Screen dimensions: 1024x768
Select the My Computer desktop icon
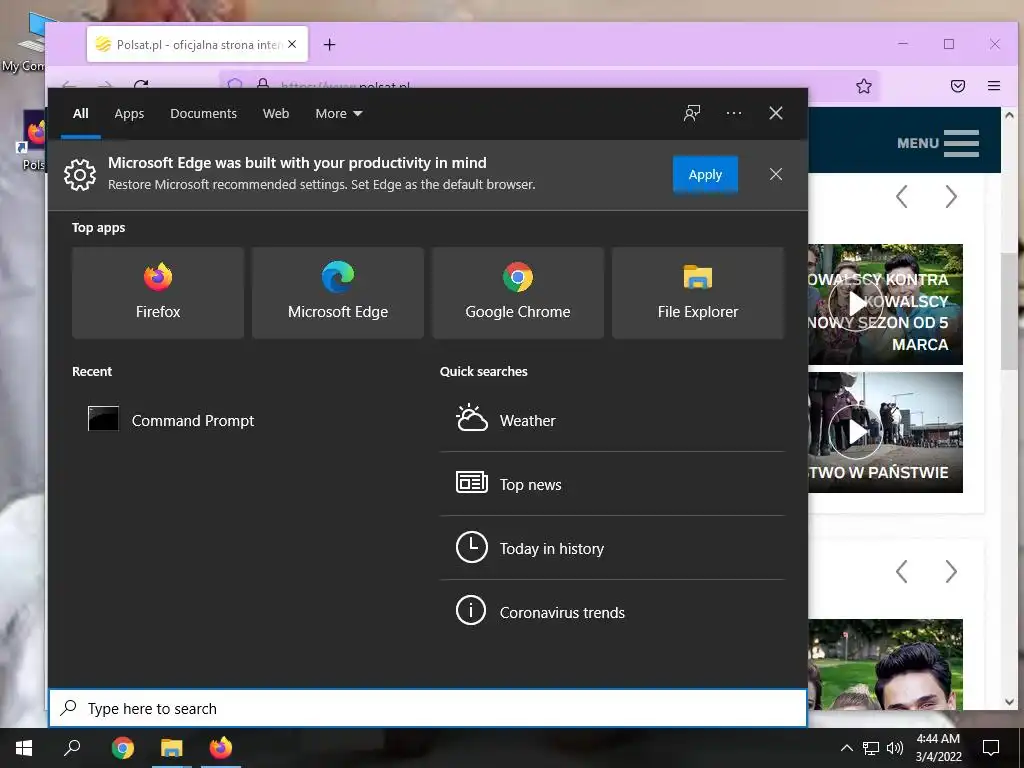point(24,41)
